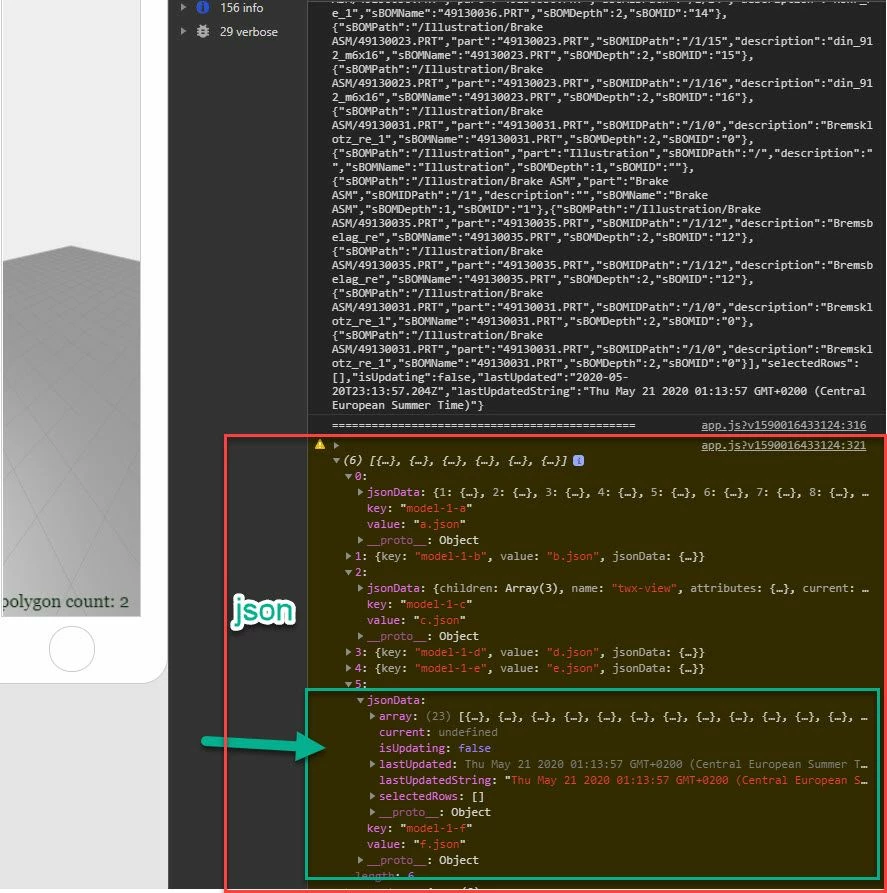The height and width of the screenshot is (893, 887).
Task: Select the key "model-1-c" text
Action: point(436,604)
